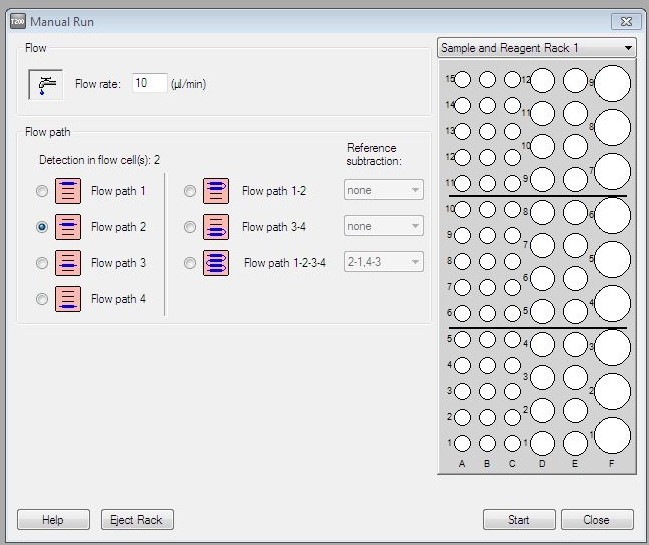Click the Eject Rack button
This screenshot has height=545, width=649.
[x=137, y=520]
